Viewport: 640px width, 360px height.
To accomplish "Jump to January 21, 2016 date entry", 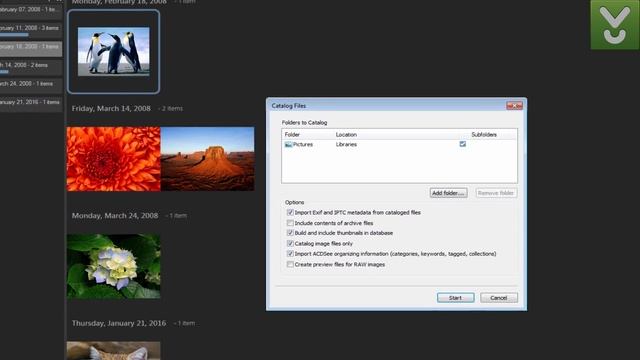I will tap(31, 104).
